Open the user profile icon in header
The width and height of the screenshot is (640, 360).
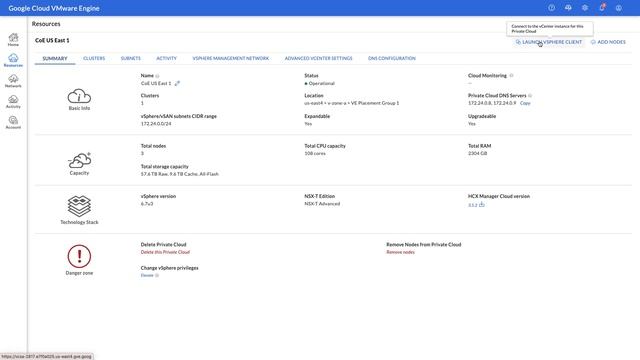pyautogui.click(x=619, y=8)
